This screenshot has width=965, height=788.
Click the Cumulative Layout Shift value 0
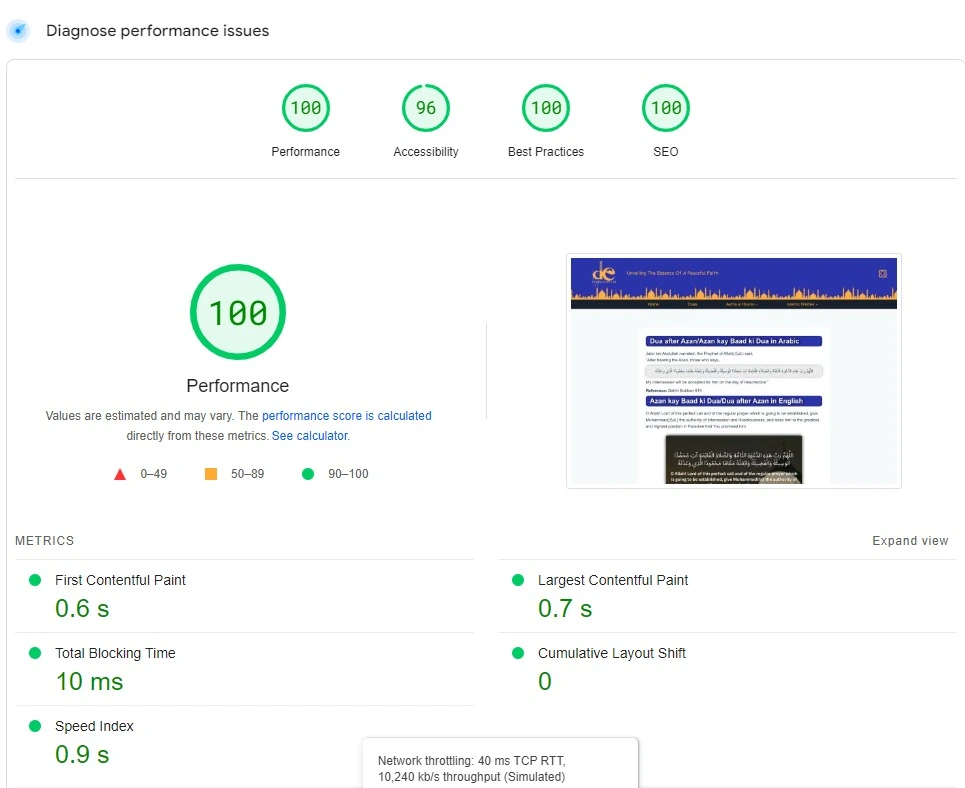click(545, 681)
